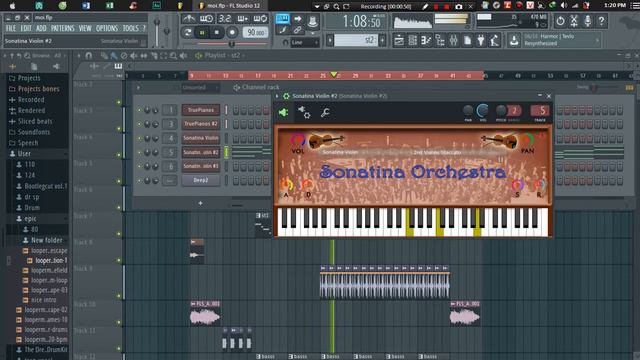640x360 pixels.
Task: Expand the Bootlegcut vol.1 folder
Action: pos(45,186)
